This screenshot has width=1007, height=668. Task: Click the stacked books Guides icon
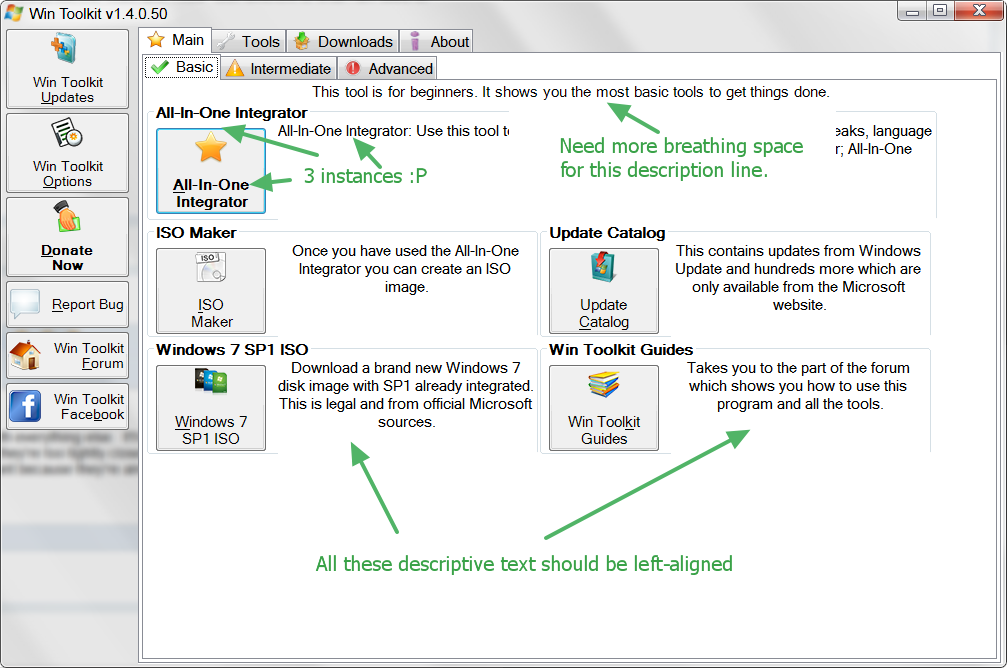pyautogui.click(x=604, y=384)
